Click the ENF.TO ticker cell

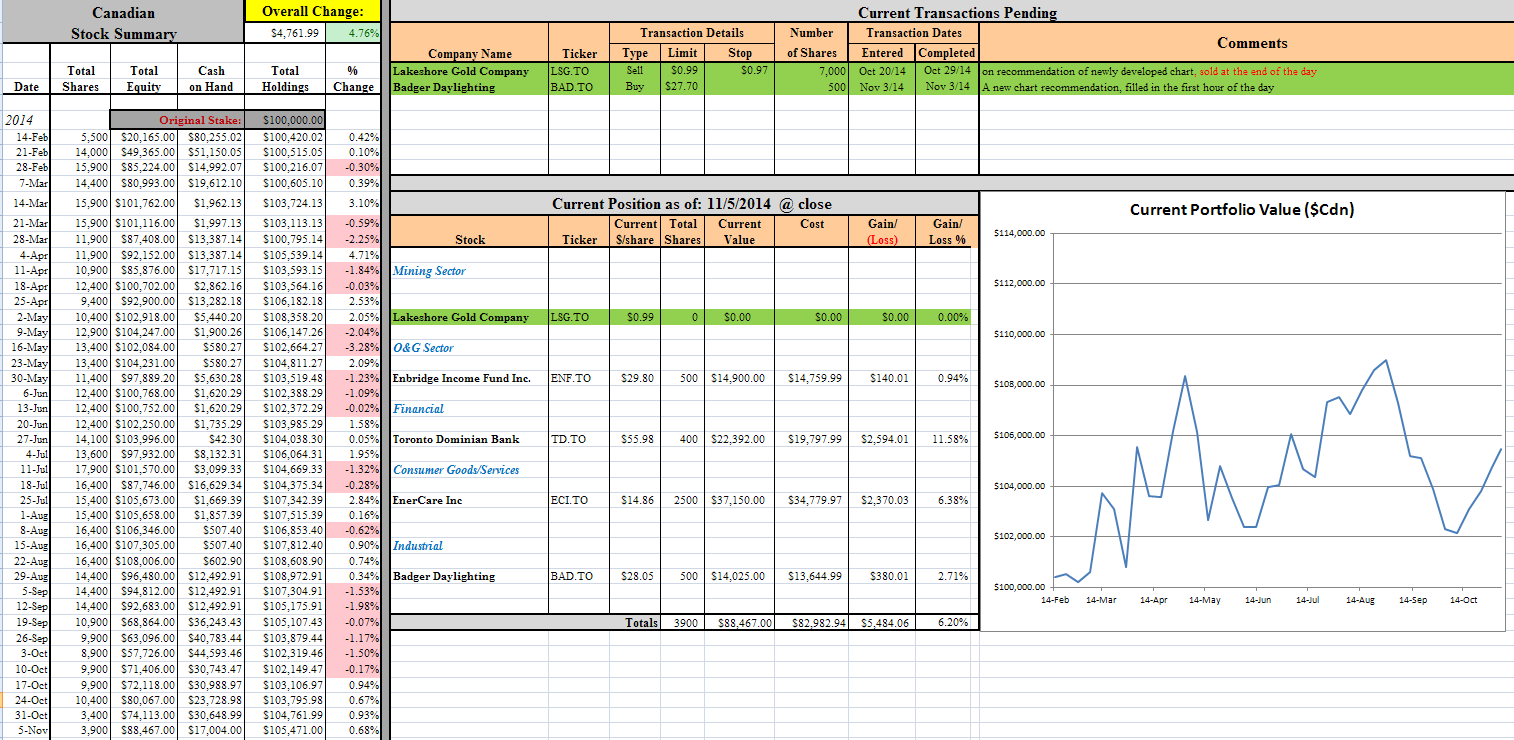click(x=580, y=378)
